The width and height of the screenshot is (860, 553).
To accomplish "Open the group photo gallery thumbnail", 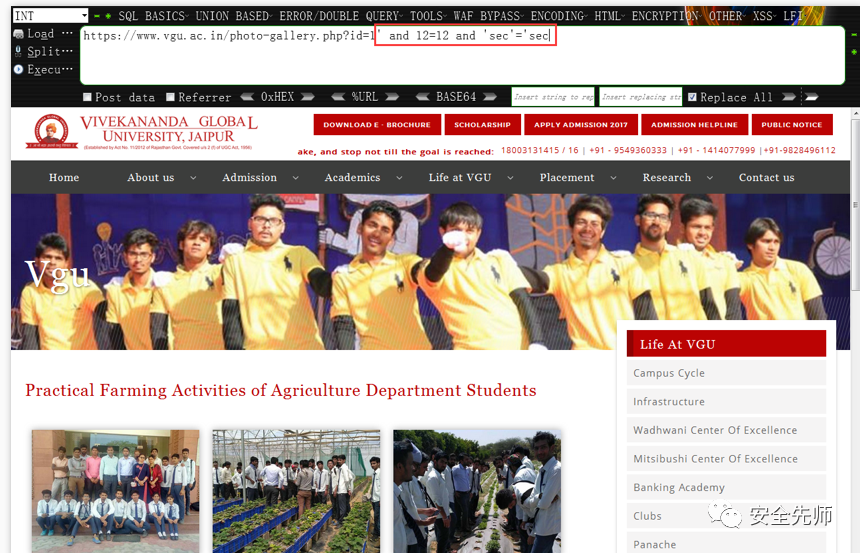I will [x=116, y=491].
